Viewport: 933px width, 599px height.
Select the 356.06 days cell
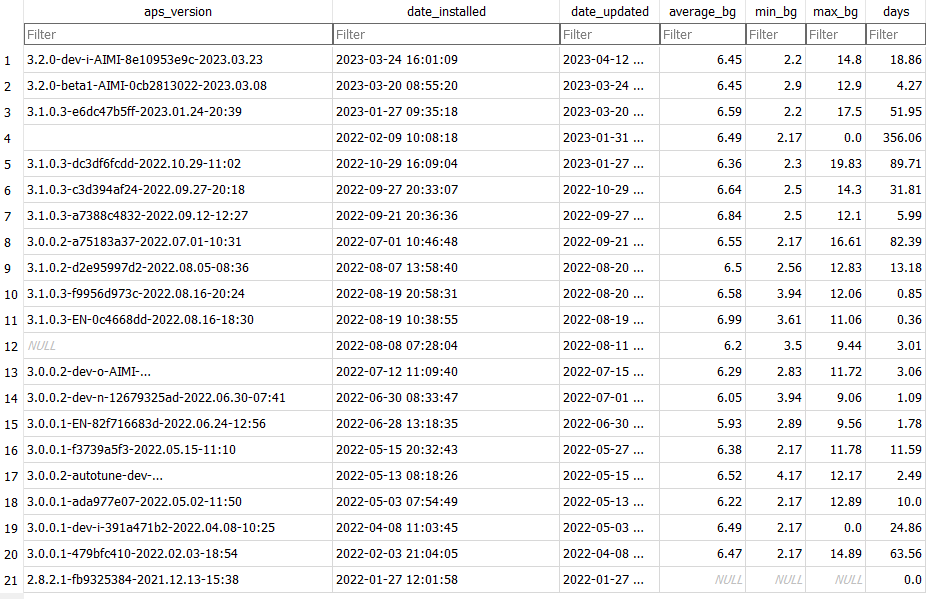click(896, 138)
